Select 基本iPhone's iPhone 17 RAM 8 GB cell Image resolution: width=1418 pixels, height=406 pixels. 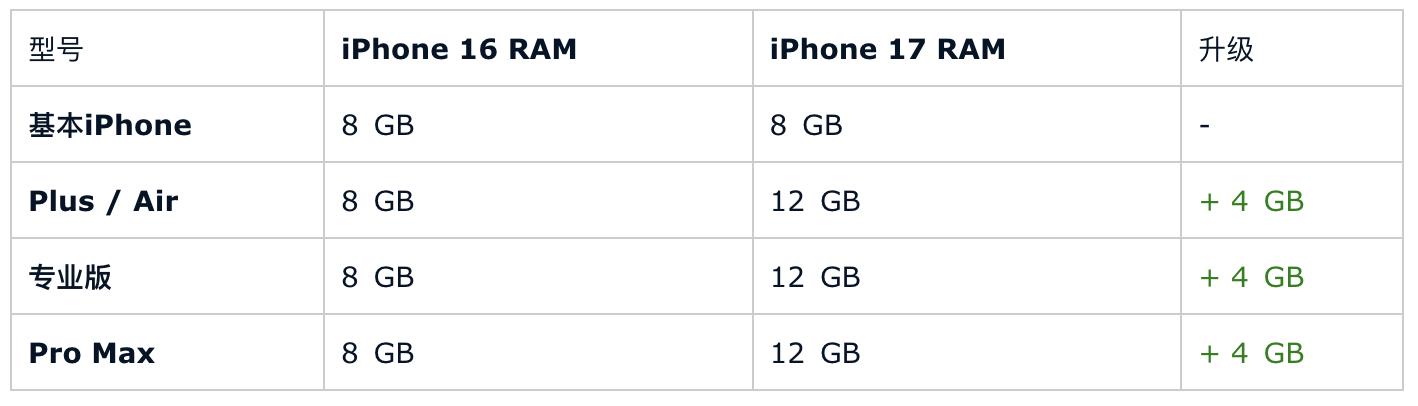pyautogui.click(x=806, y=125)
